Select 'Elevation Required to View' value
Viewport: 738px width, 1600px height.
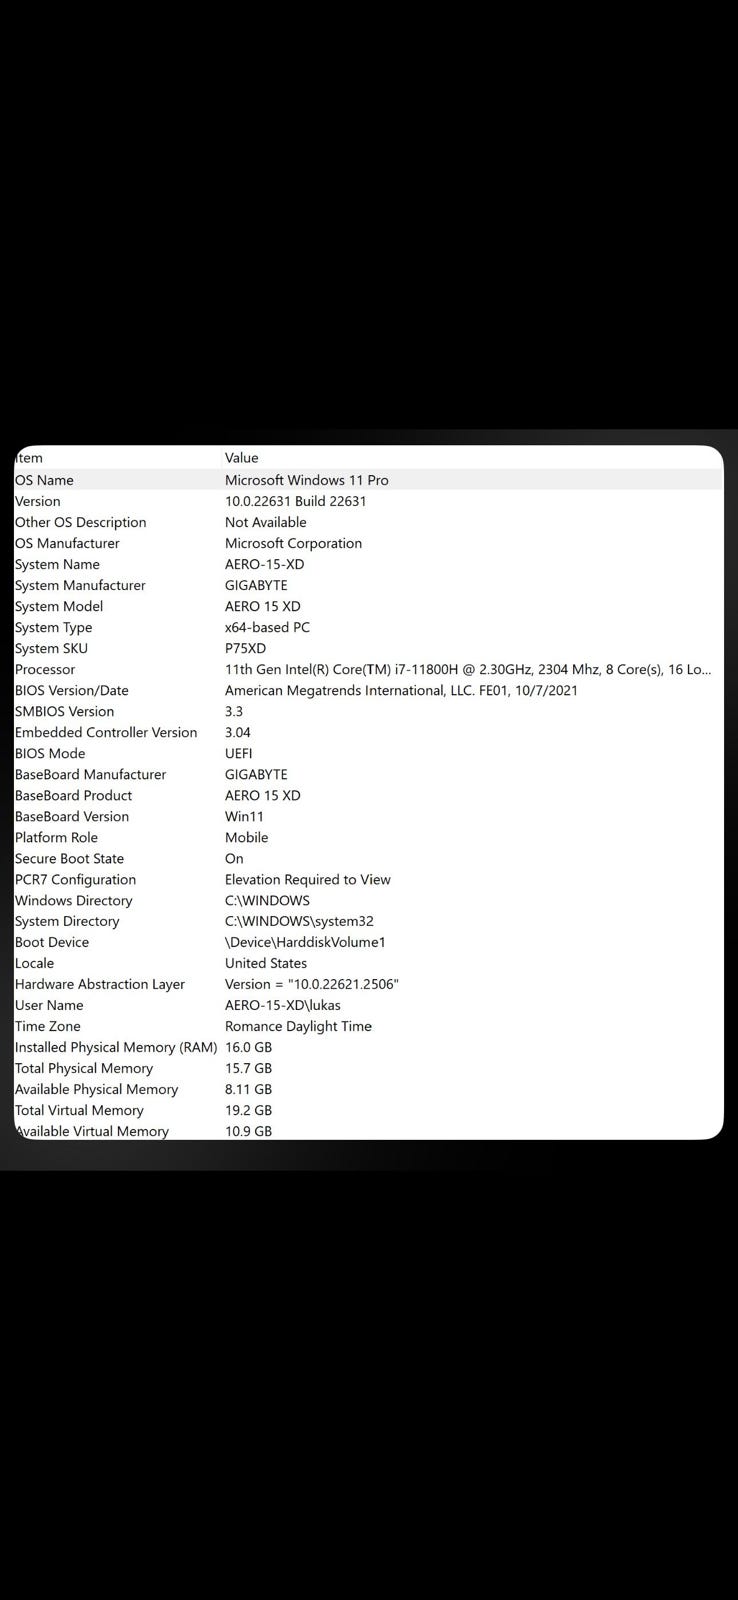click(x=308, y=879)
